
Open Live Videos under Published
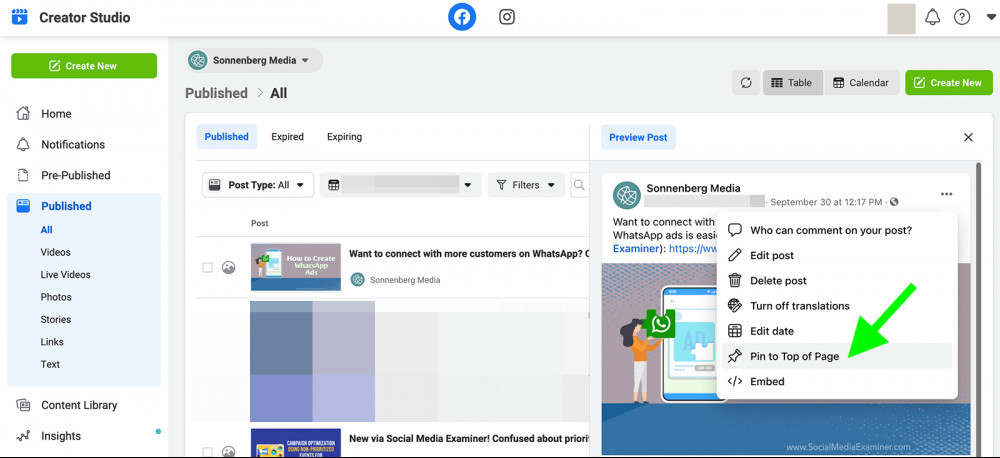pos(65,274)
